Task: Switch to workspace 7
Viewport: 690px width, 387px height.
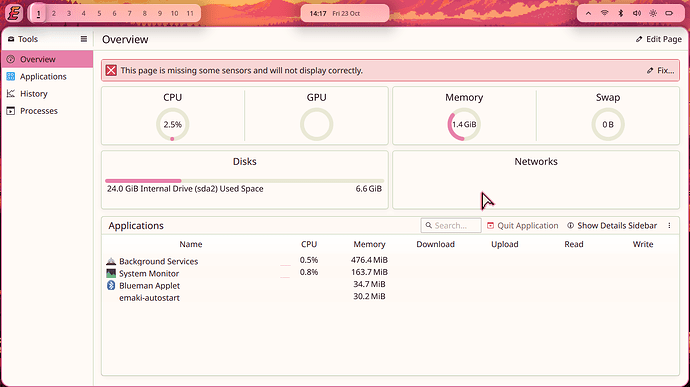Action: pos(129,14)
